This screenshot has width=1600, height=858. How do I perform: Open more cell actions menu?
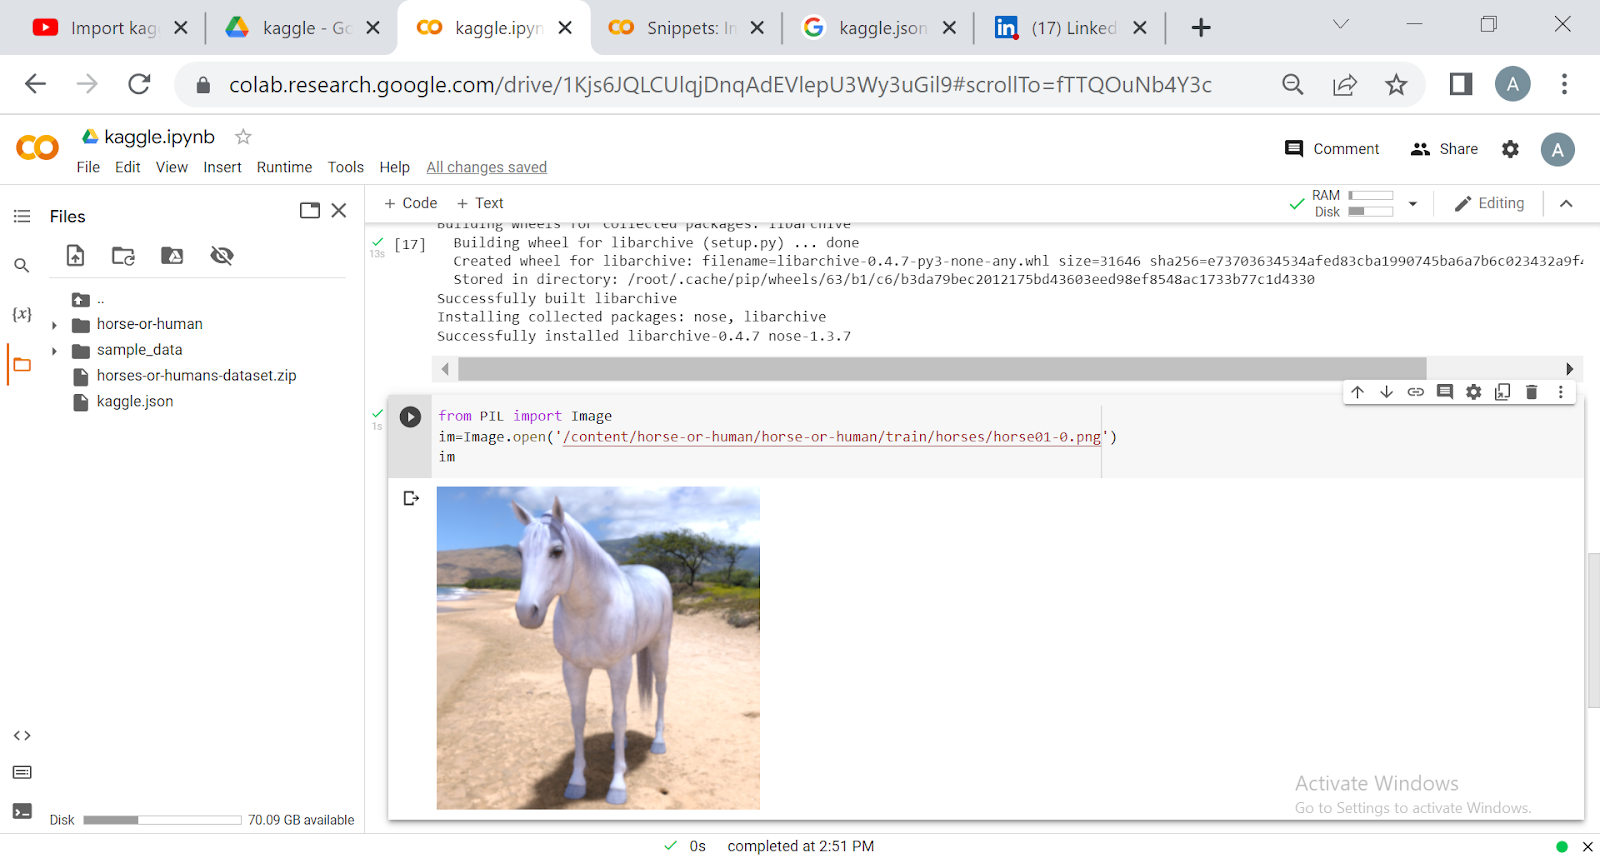(x=1560, y=392)
